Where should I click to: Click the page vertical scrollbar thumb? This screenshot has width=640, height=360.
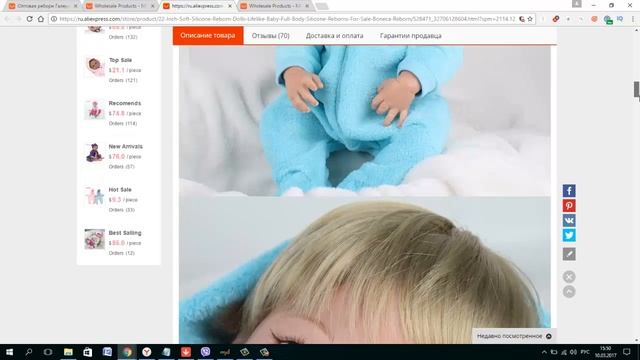[x=636, y=89]
